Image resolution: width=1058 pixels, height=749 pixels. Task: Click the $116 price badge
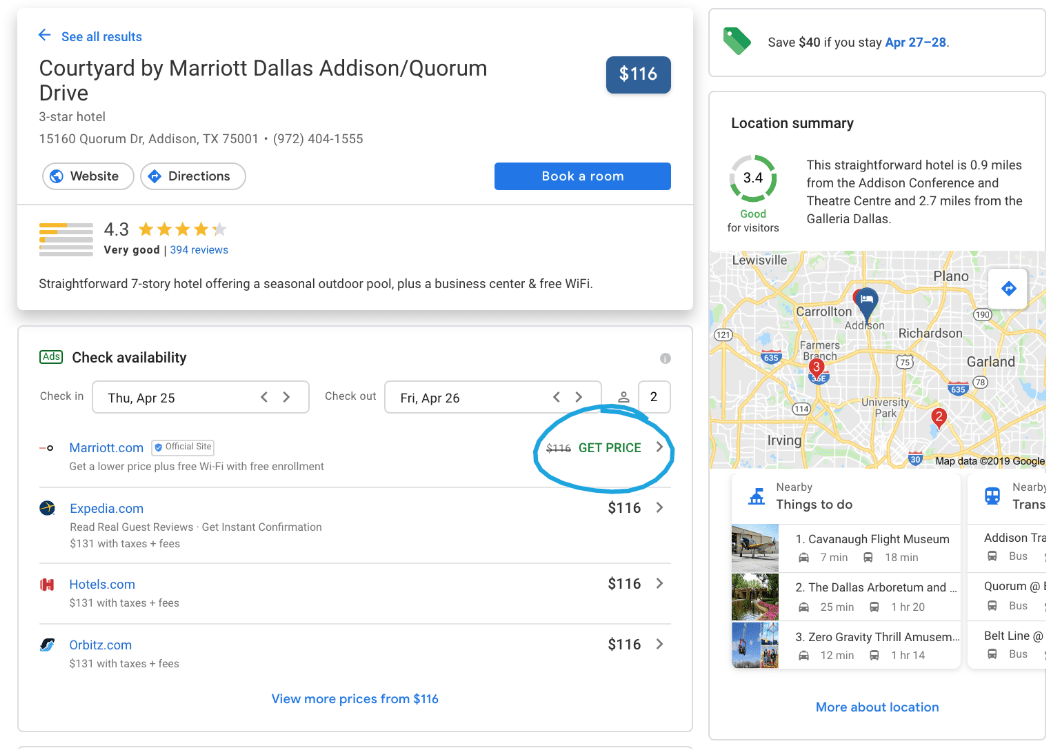click(638, 74)
